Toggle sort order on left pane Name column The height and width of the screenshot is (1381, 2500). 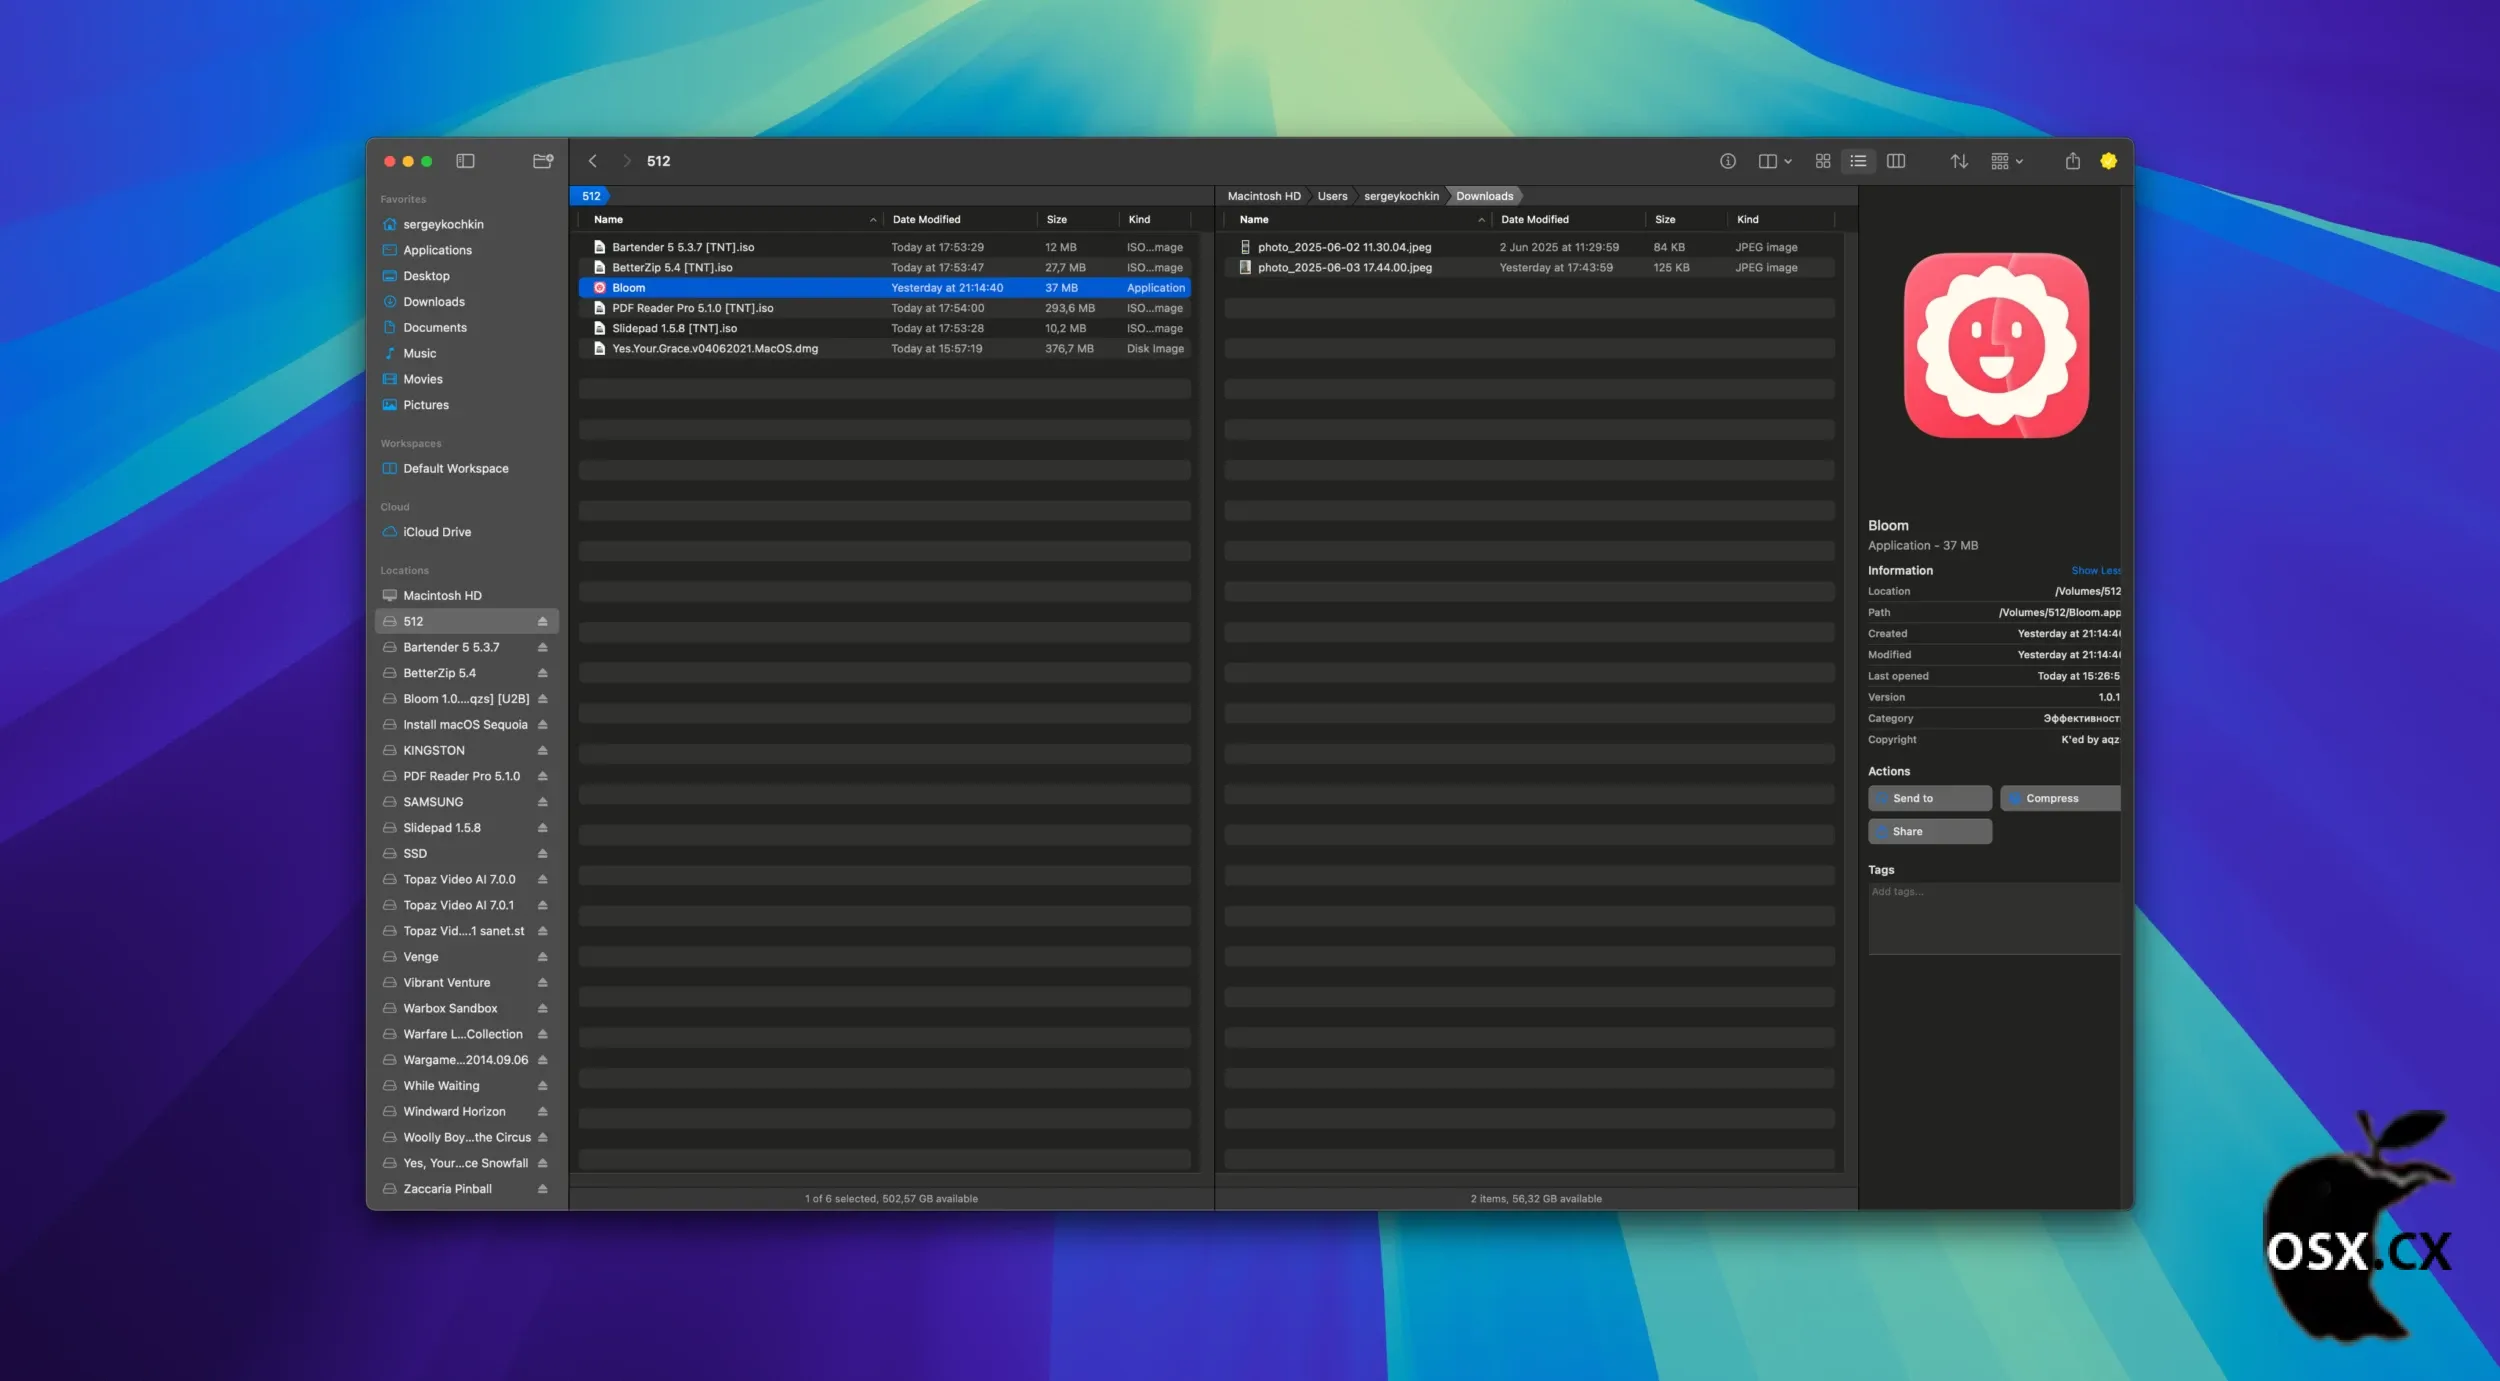[x=733, y=219]
